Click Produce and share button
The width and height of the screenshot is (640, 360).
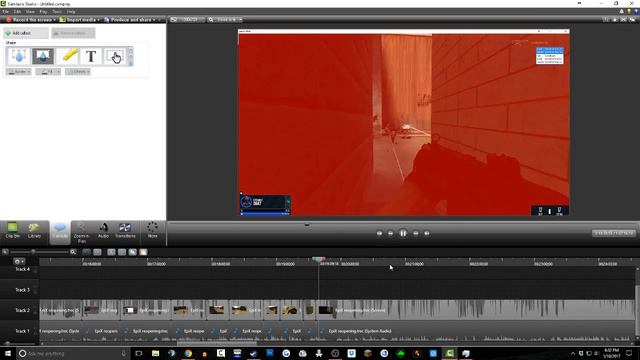[128, 20]
